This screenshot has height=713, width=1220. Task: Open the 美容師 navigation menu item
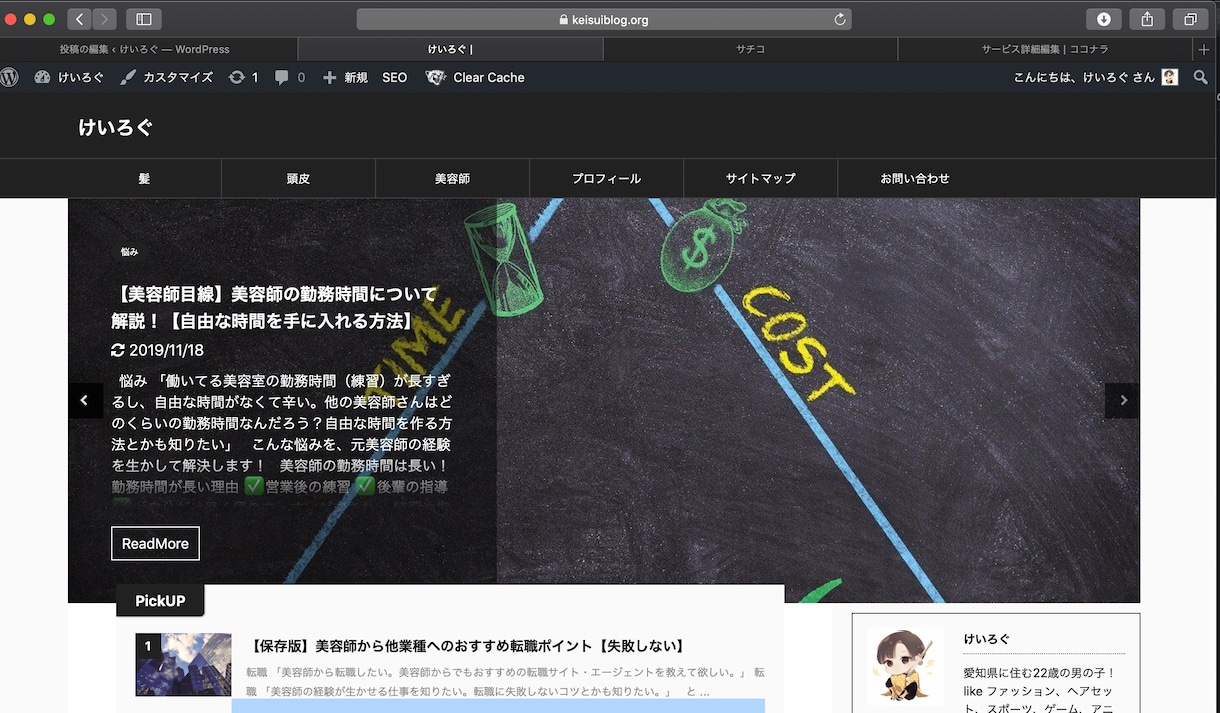coord(452,178)
